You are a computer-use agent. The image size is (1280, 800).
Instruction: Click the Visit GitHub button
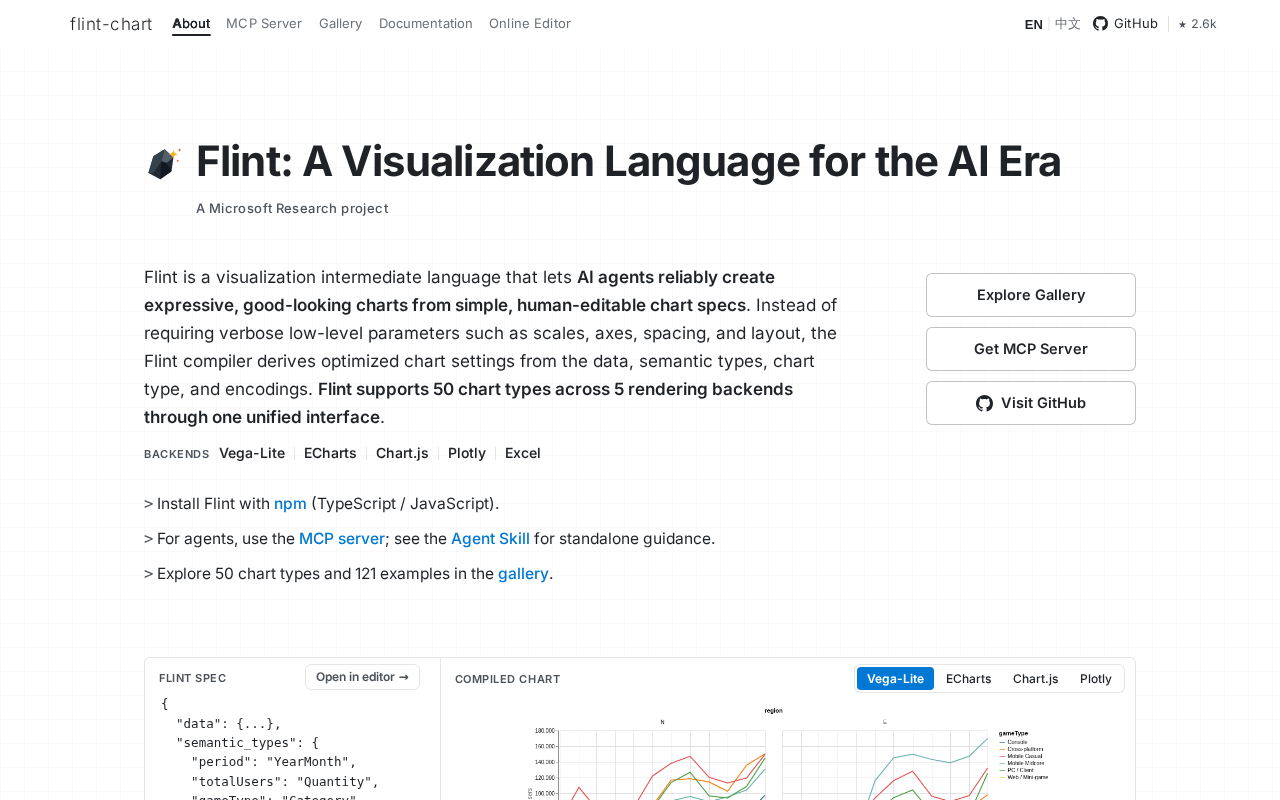point(1031,403)
